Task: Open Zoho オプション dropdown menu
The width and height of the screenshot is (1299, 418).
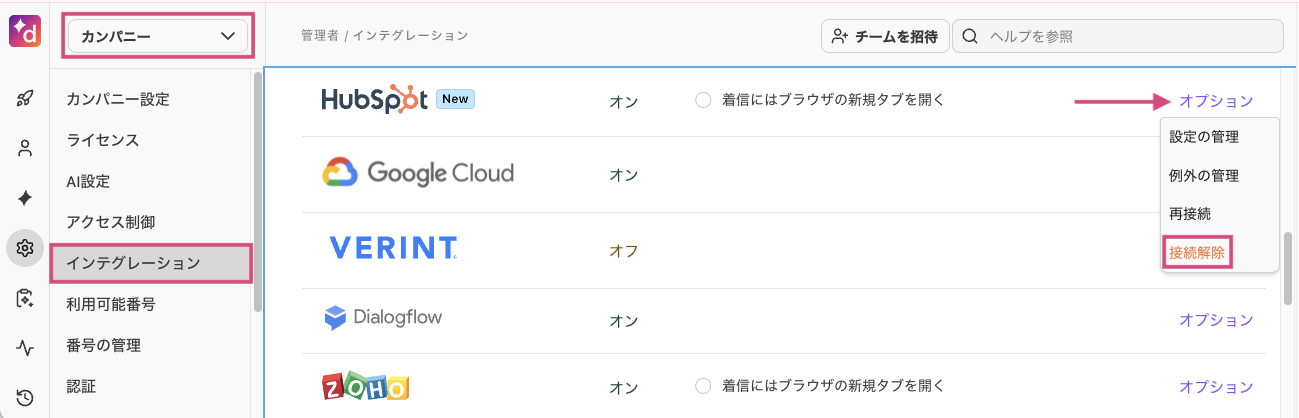Action: [x=1215, y=386]
